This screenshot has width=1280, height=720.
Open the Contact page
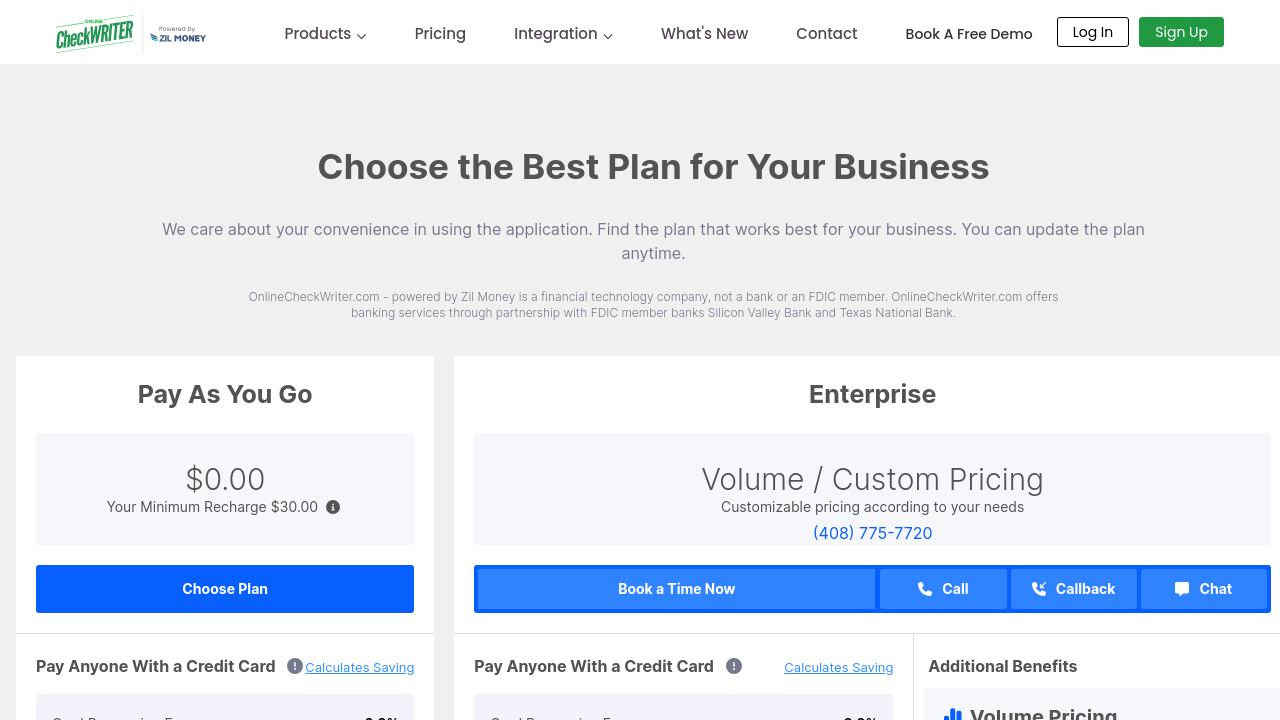pyautogui.click(x=826, y=34)
